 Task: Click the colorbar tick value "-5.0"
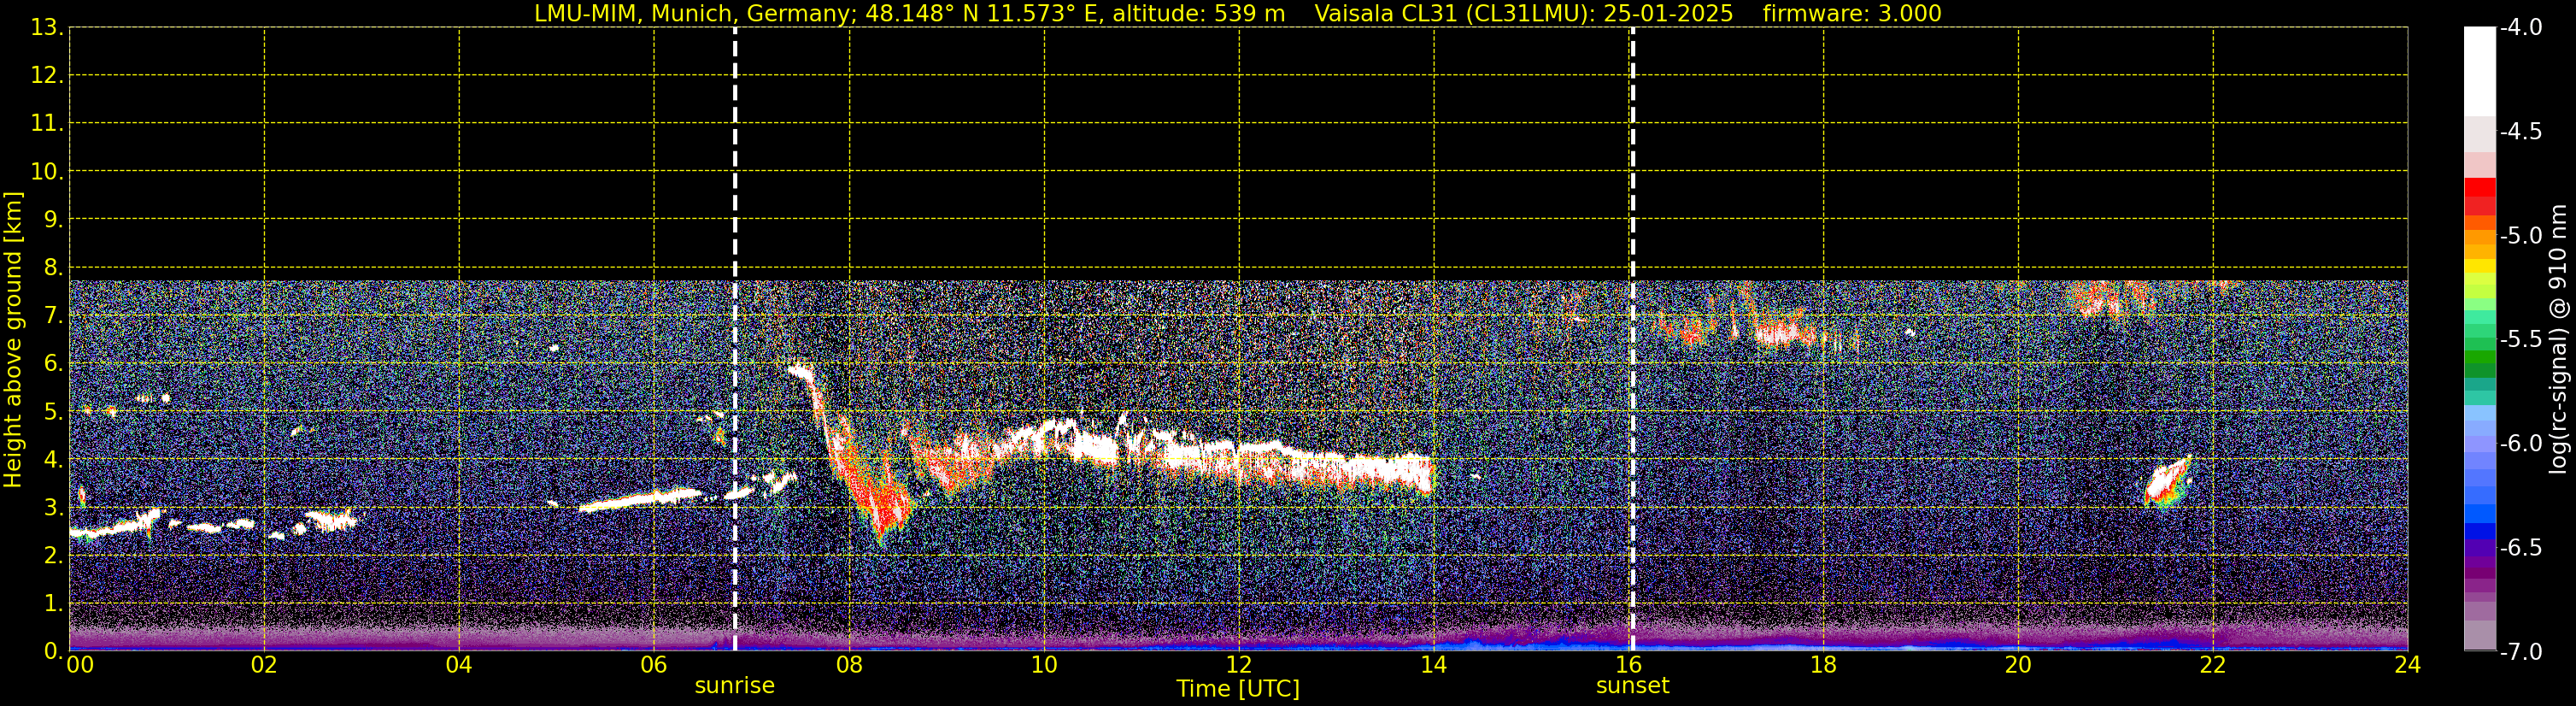(x=2520, y=235)
